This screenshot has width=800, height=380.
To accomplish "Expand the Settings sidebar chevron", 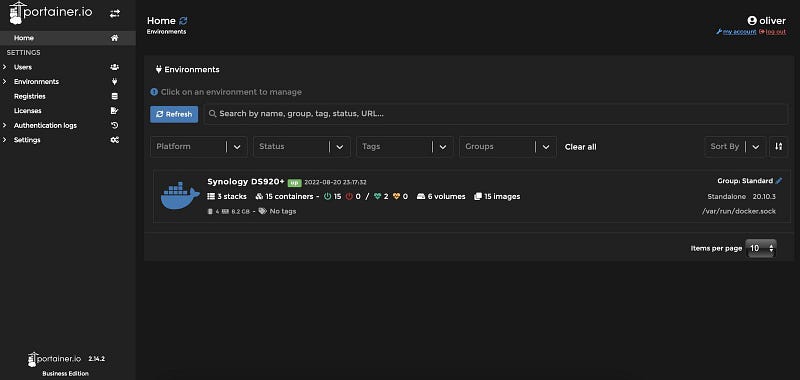I will click(x=4, y=140).
